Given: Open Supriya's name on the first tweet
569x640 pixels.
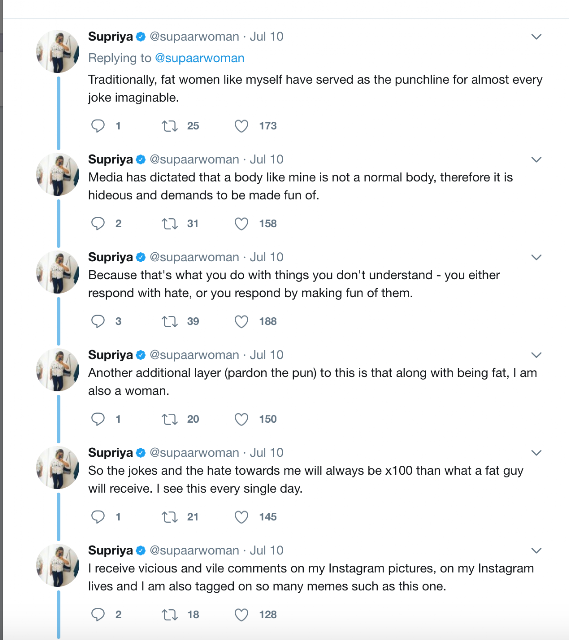Looking at the screenshot, I should coord(111,36).
